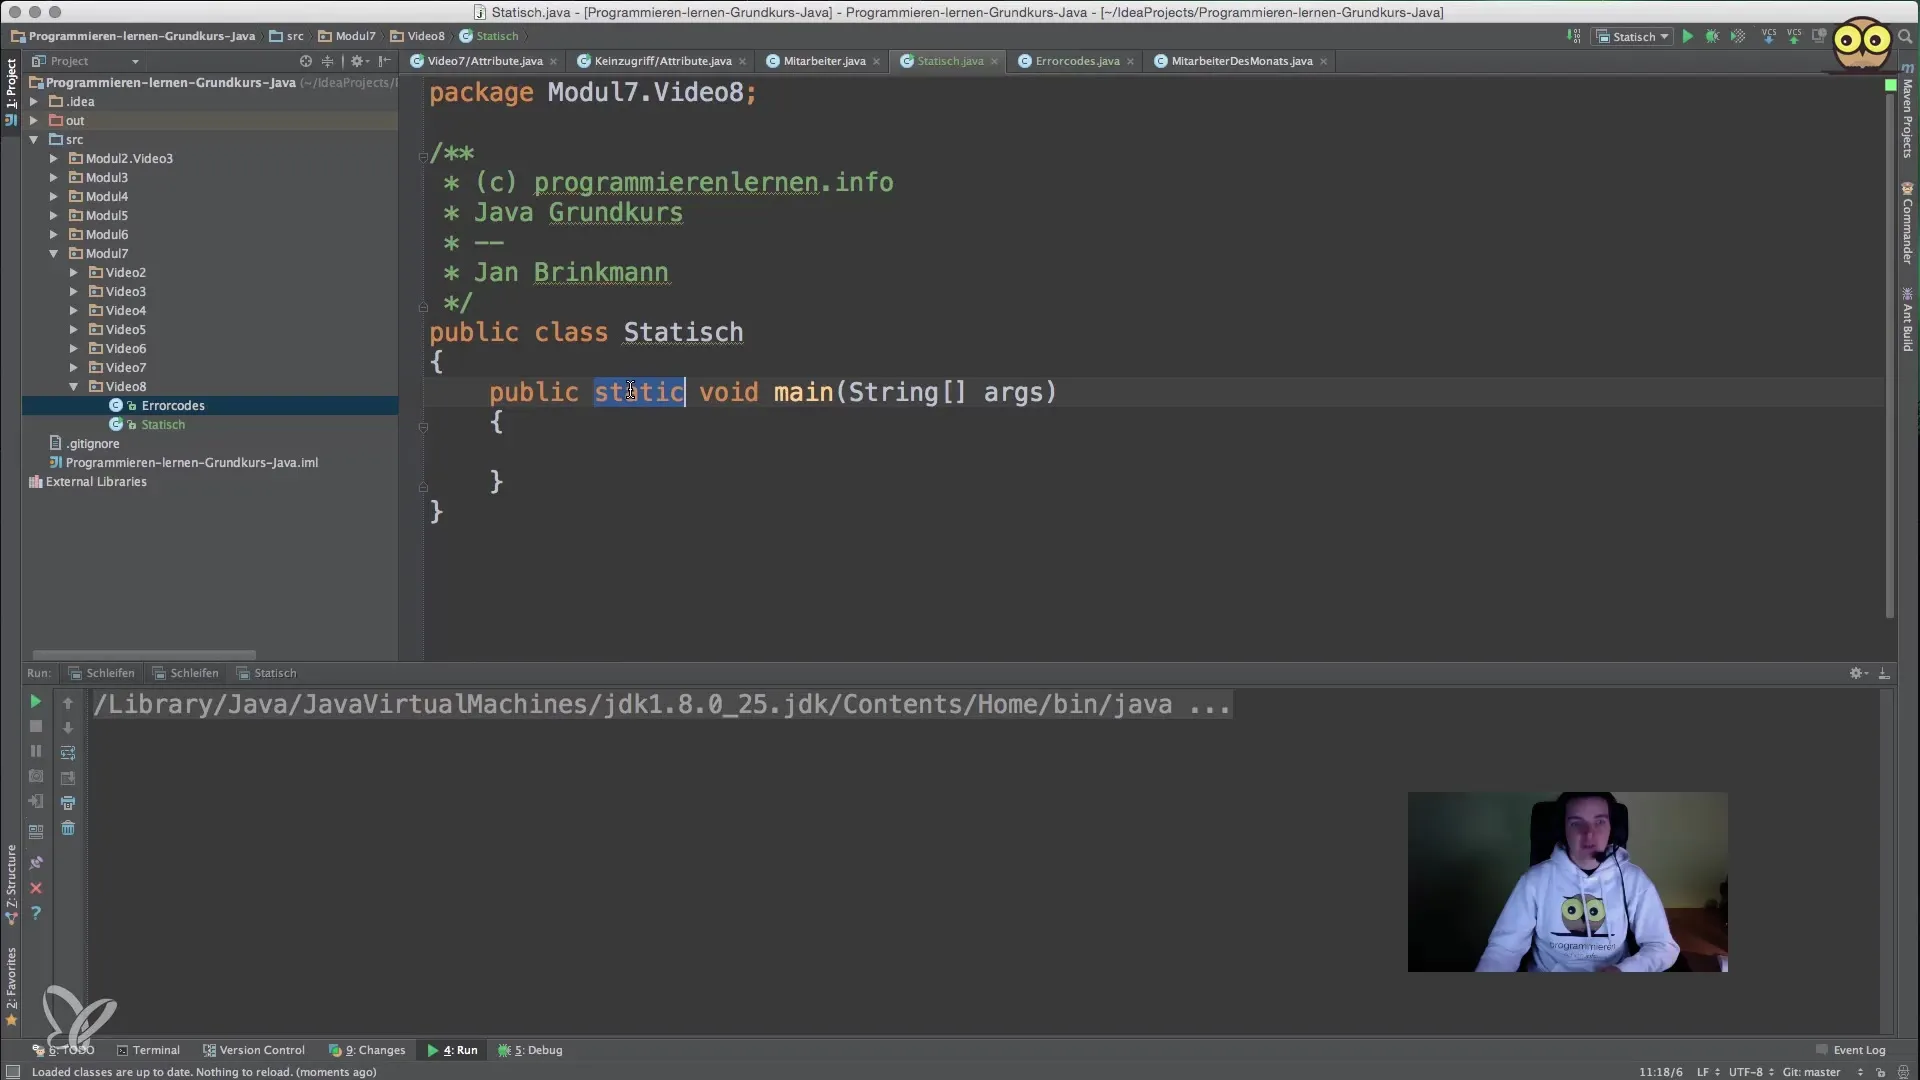Viewport: 1920px width, 1080px height.
Task: Click the VCS commit changes icon
Action: 1794,36
